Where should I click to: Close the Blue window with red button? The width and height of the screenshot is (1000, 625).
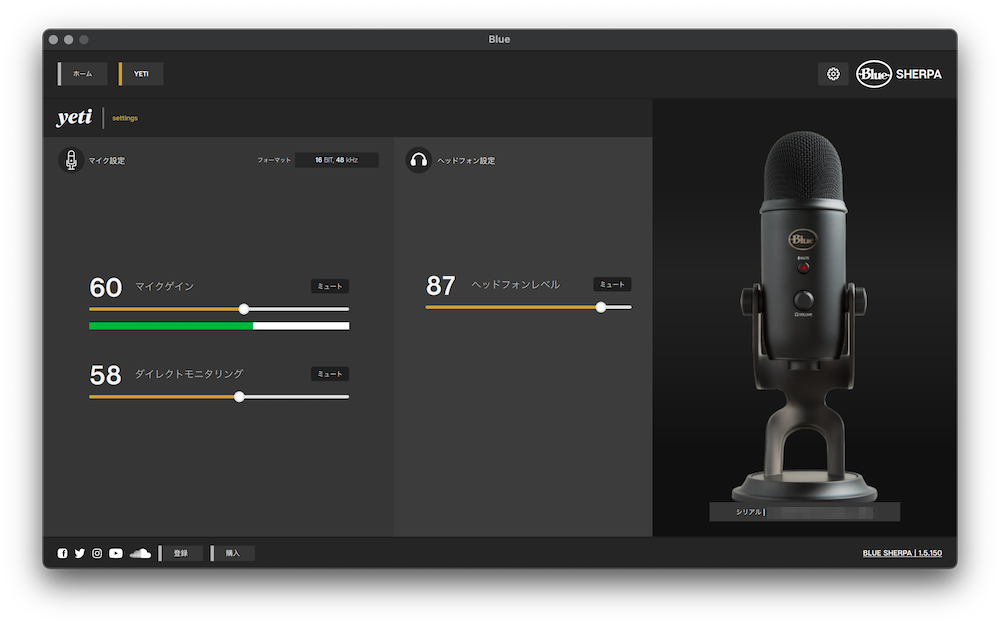click(54, 40)
